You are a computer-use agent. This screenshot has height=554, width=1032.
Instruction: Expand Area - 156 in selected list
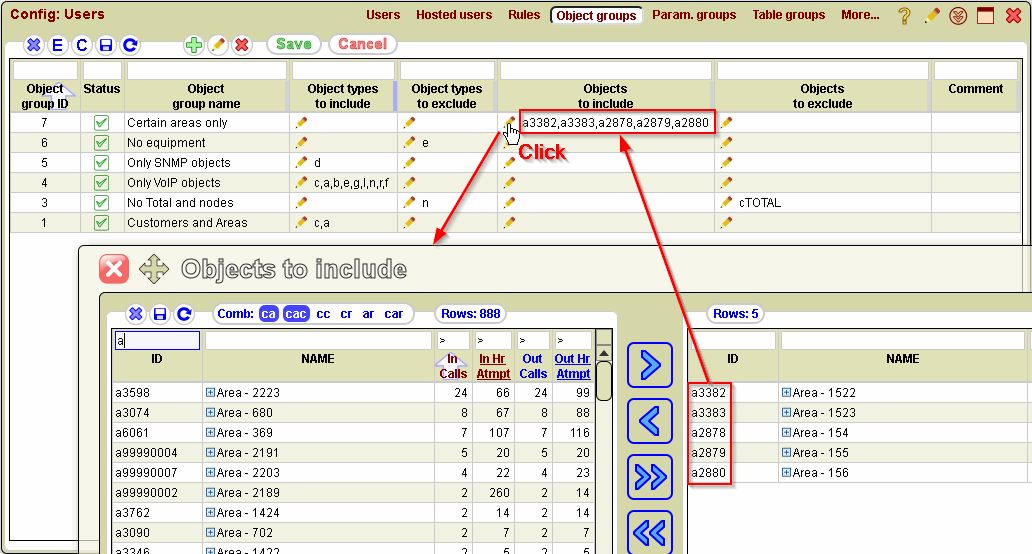[786, 472]
